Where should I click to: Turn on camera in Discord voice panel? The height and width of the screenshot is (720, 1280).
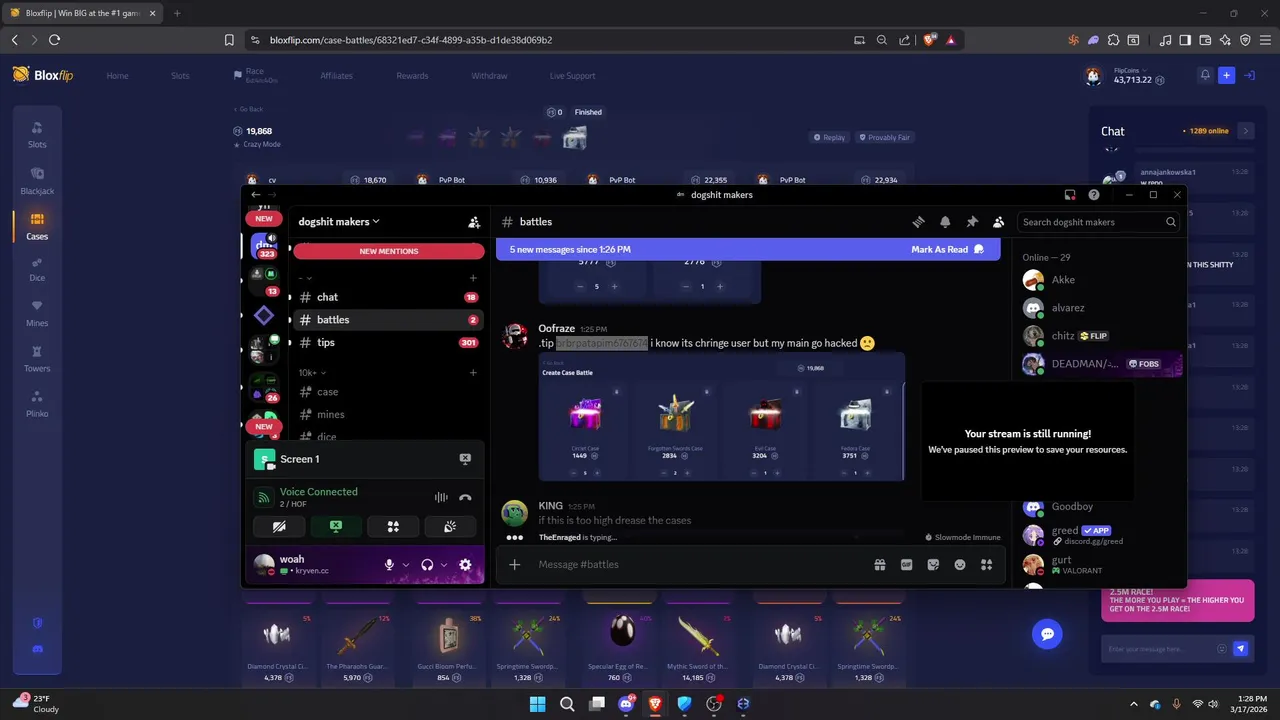click(x=279, y=526)
